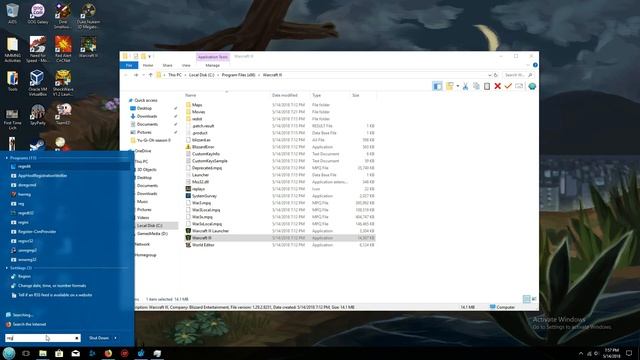The width and height of the screenshot is (640, 360).
Task: Open the Store icon on the taskbar
Action: tap(59, 353)
